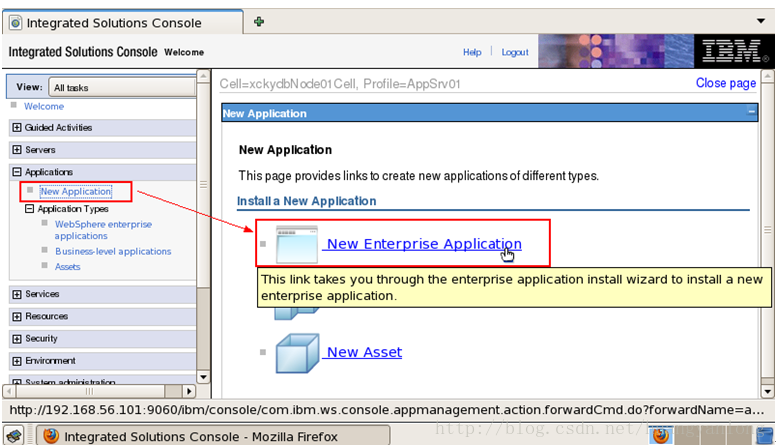The width and height of the screenshot is (776, 448).
Task: Open WebSphere enterprise applications
Action: pyautogui.click(x=103, y=230)
